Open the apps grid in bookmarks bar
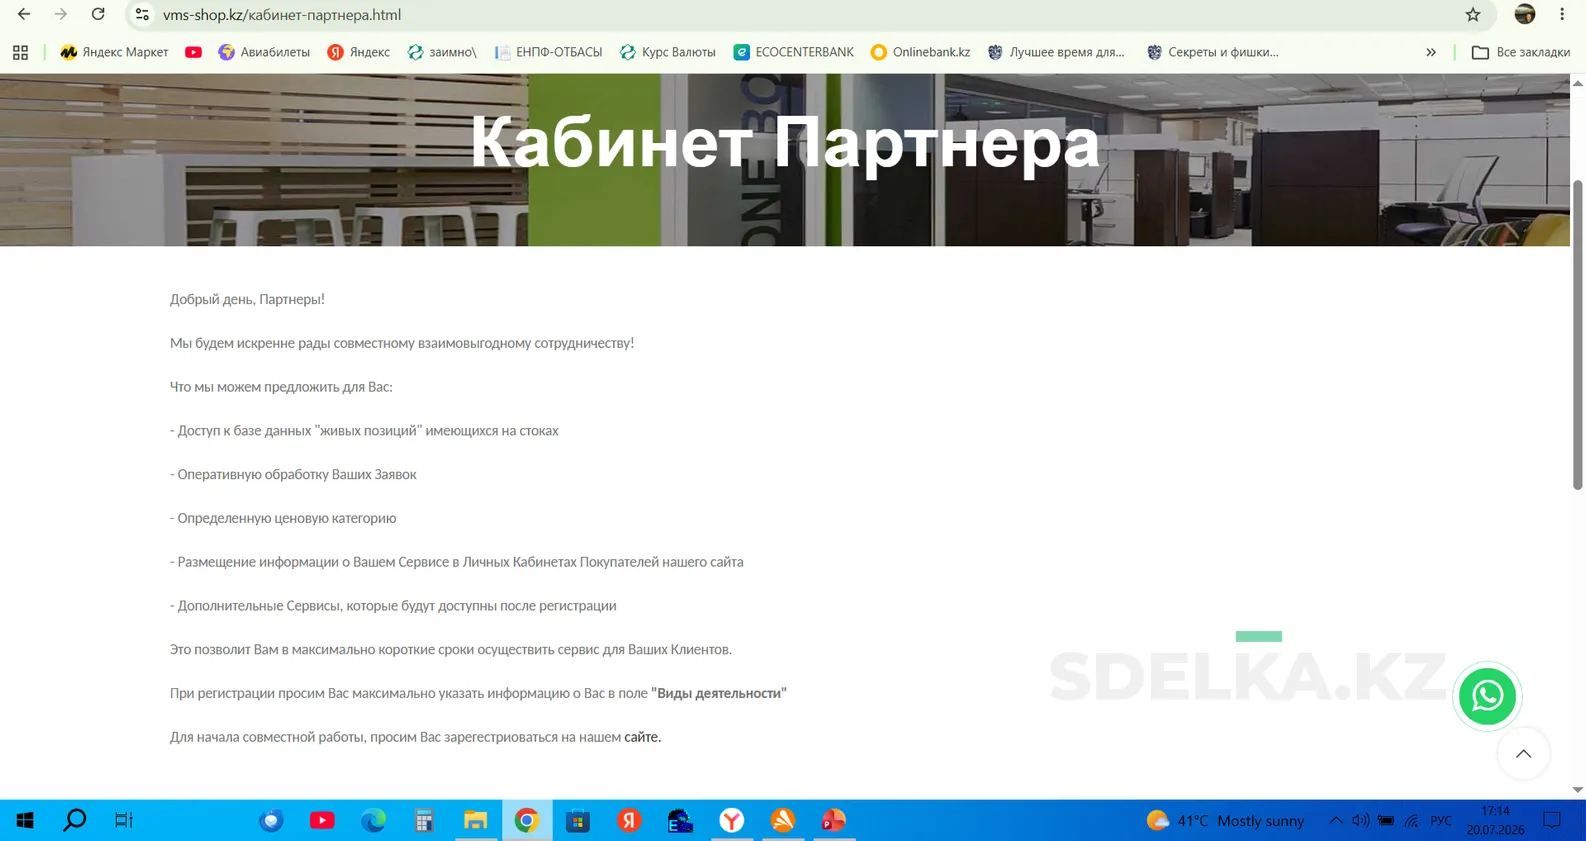The width and height of the screenshot is (1586, 841). pyautogui.click(x=20, y=52)
